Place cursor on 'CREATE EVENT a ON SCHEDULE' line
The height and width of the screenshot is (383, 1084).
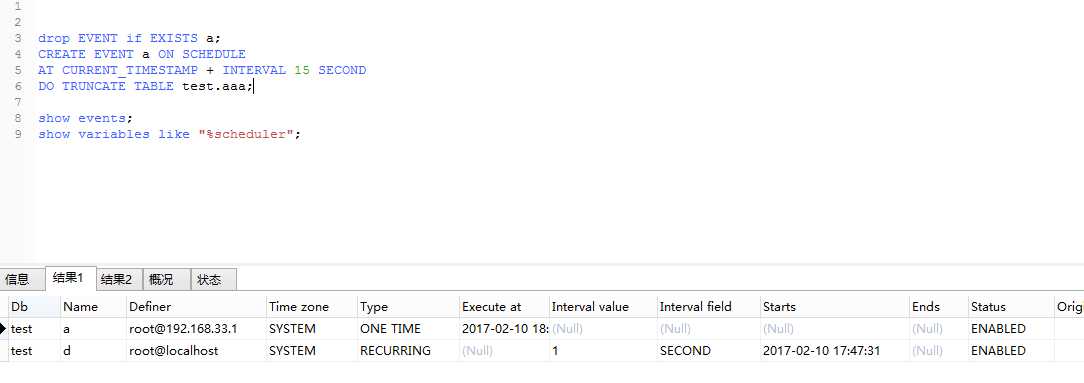coord(142,54)
